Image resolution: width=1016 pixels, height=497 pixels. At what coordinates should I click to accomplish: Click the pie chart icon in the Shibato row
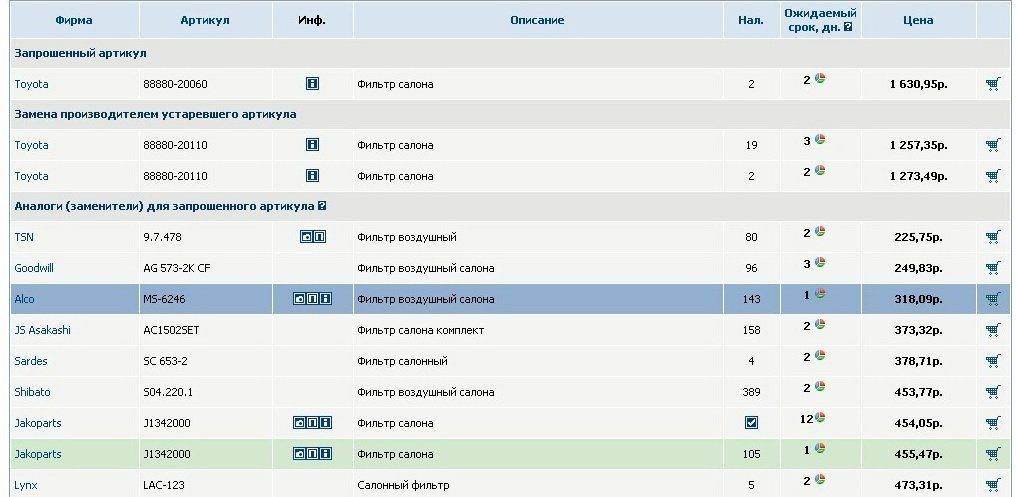tap(820, 386)
